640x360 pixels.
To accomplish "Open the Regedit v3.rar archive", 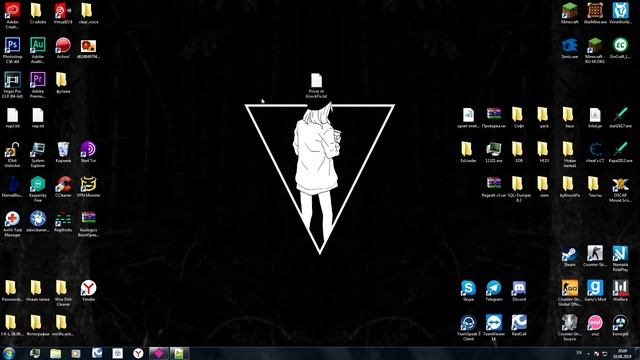I will (x=493, y=186).
